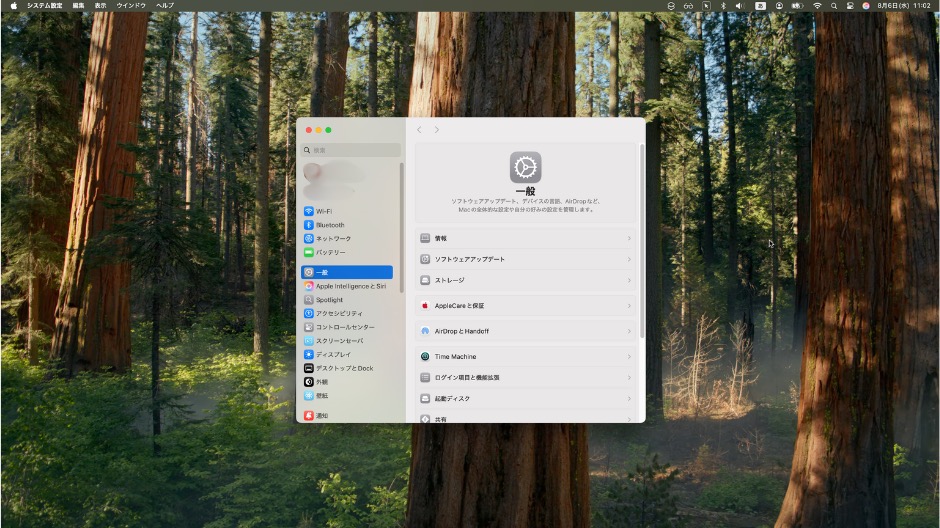The image size is (940, 528).
Task: Click the Apple logo menu
Action: pyautogui.click(x=13, y=5)
